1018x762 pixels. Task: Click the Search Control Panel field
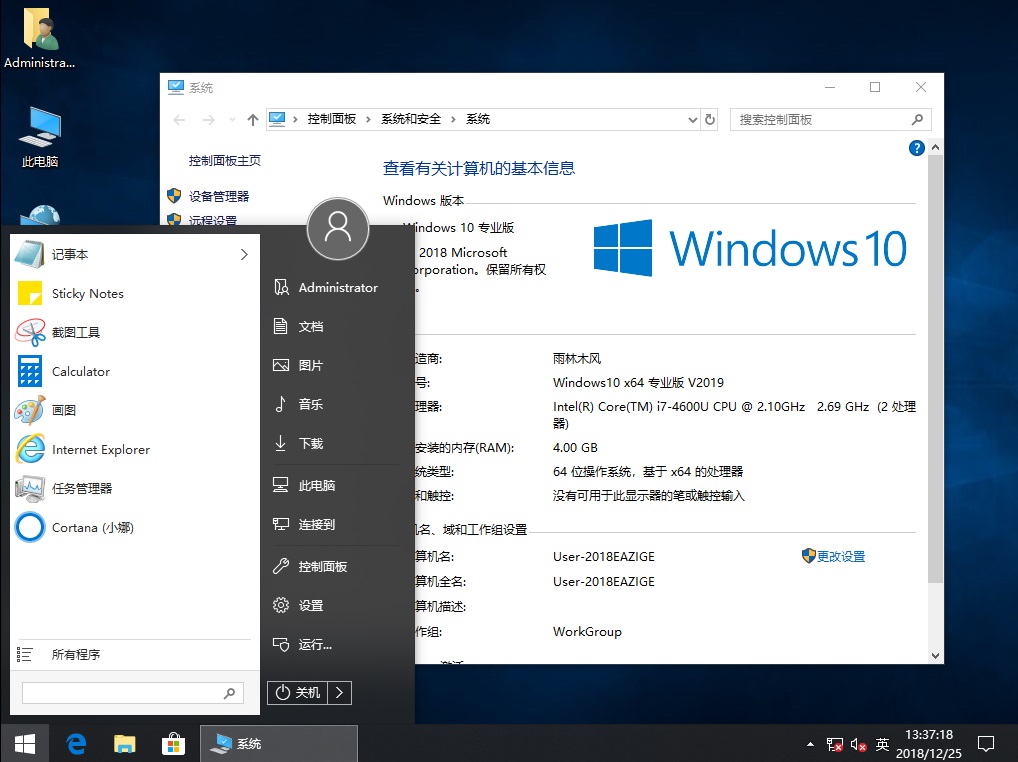tap(831, 119)
